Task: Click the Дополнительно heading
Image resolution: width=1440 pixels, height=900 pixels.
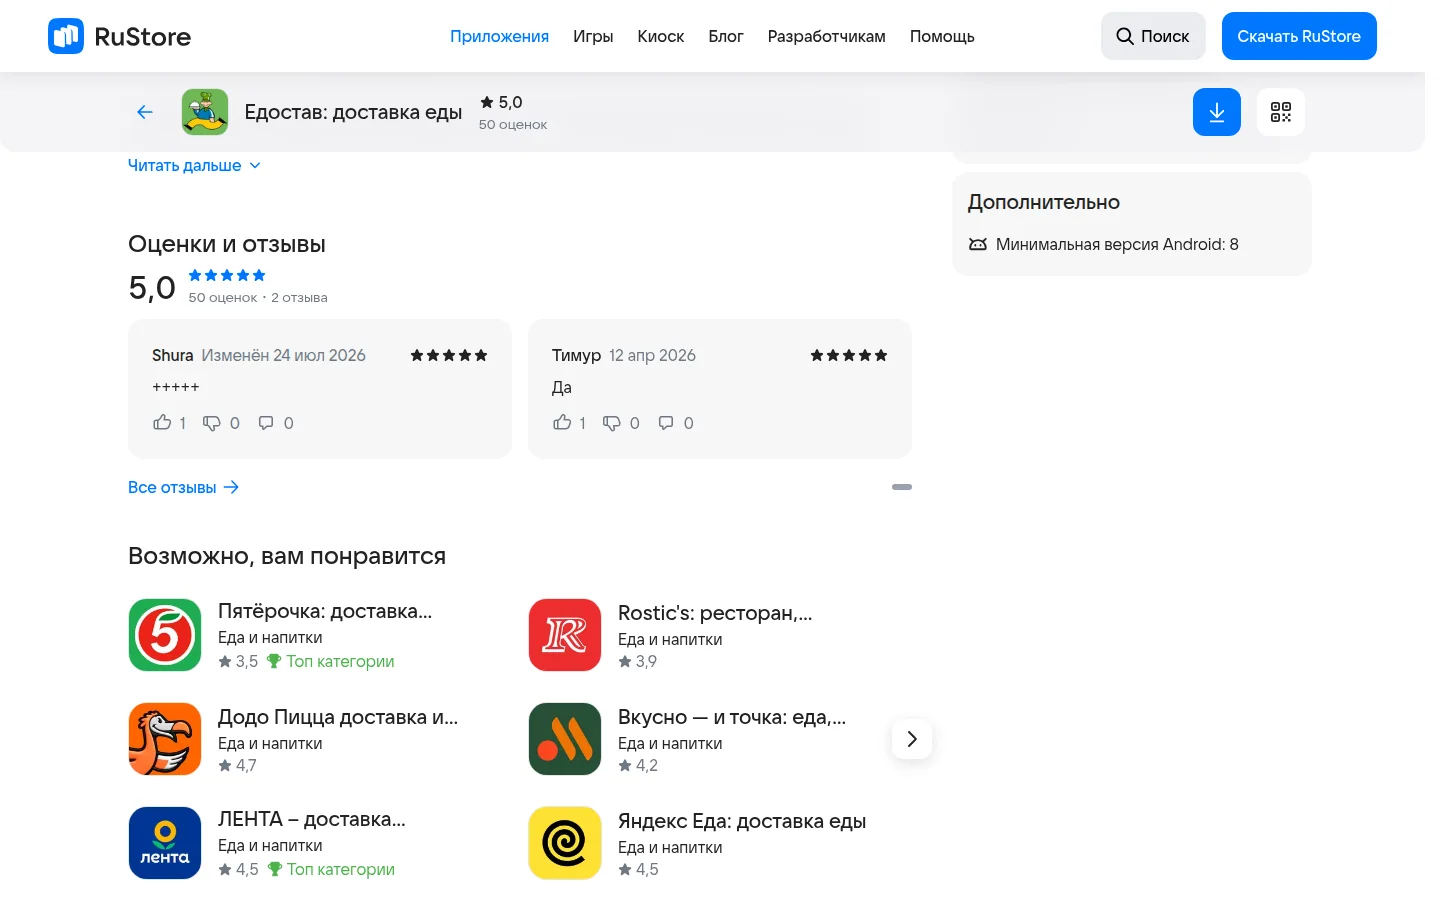Action: [1044, 202]
